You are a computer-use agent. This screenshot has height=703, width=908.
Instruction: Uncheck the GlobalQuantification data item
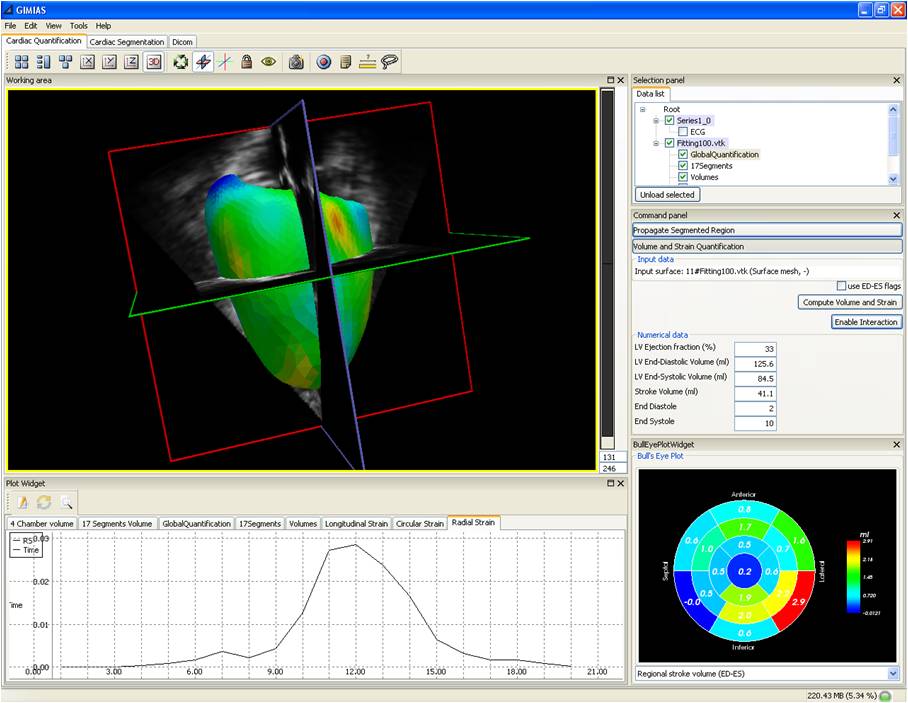tap(683, 155)
